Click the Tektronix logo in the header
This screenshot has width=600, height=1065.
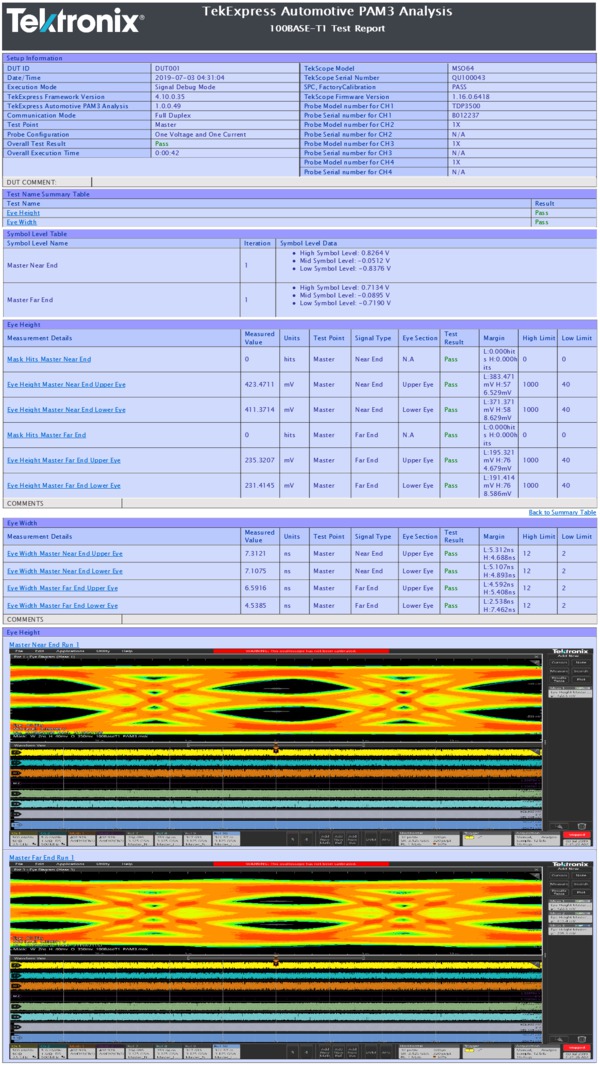pyautogui.click(x=75, y=21)
